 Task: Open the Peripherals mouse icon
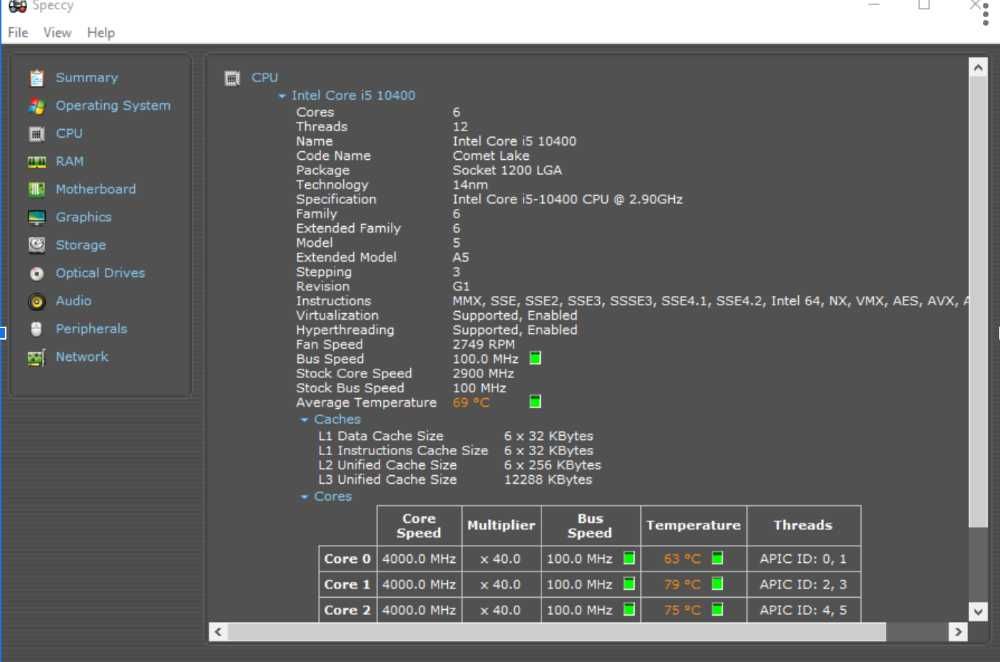pyautogui.click(x=36, y=329)
